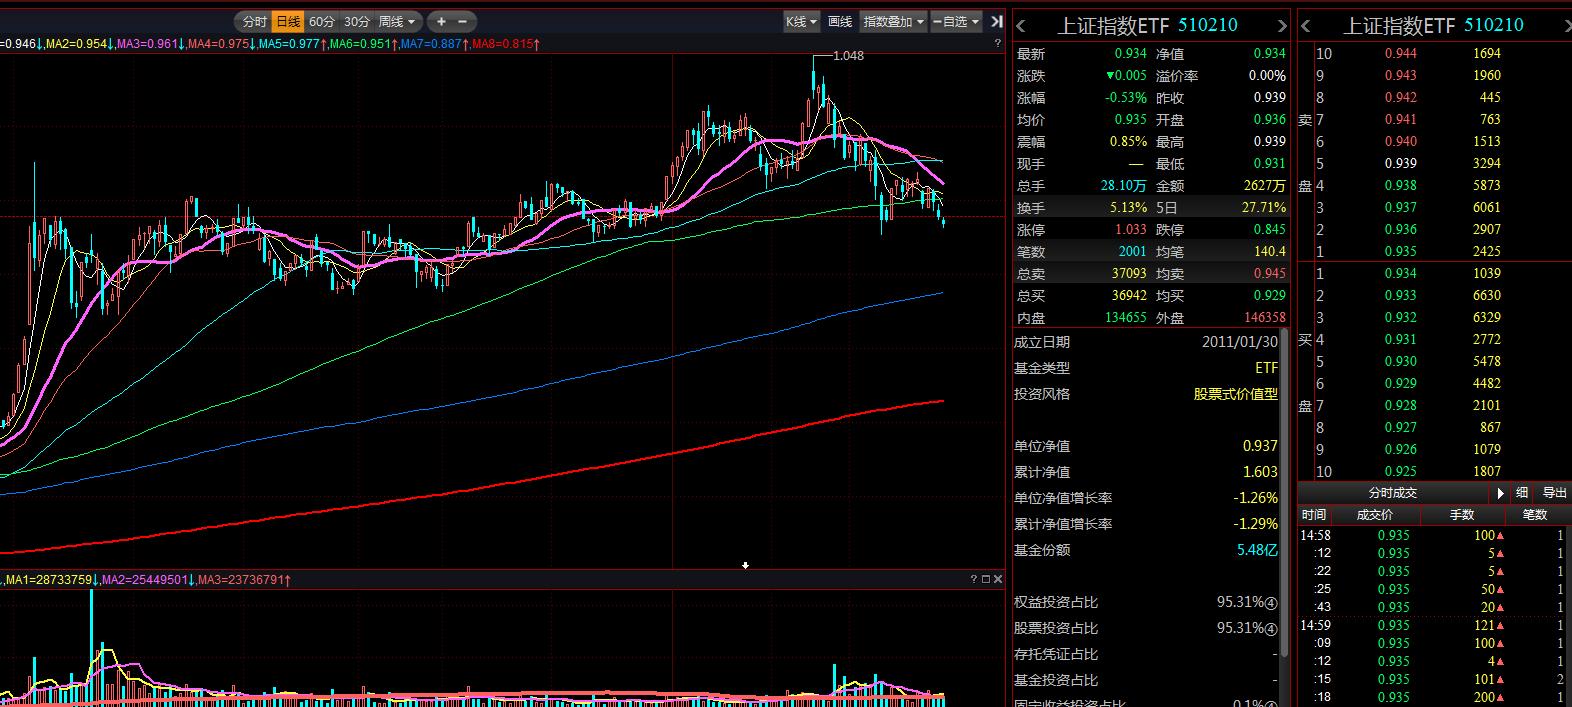Click the MA1=0.946 indicator label
Screen dimensions: 1572x707
[x=21, y=44]
